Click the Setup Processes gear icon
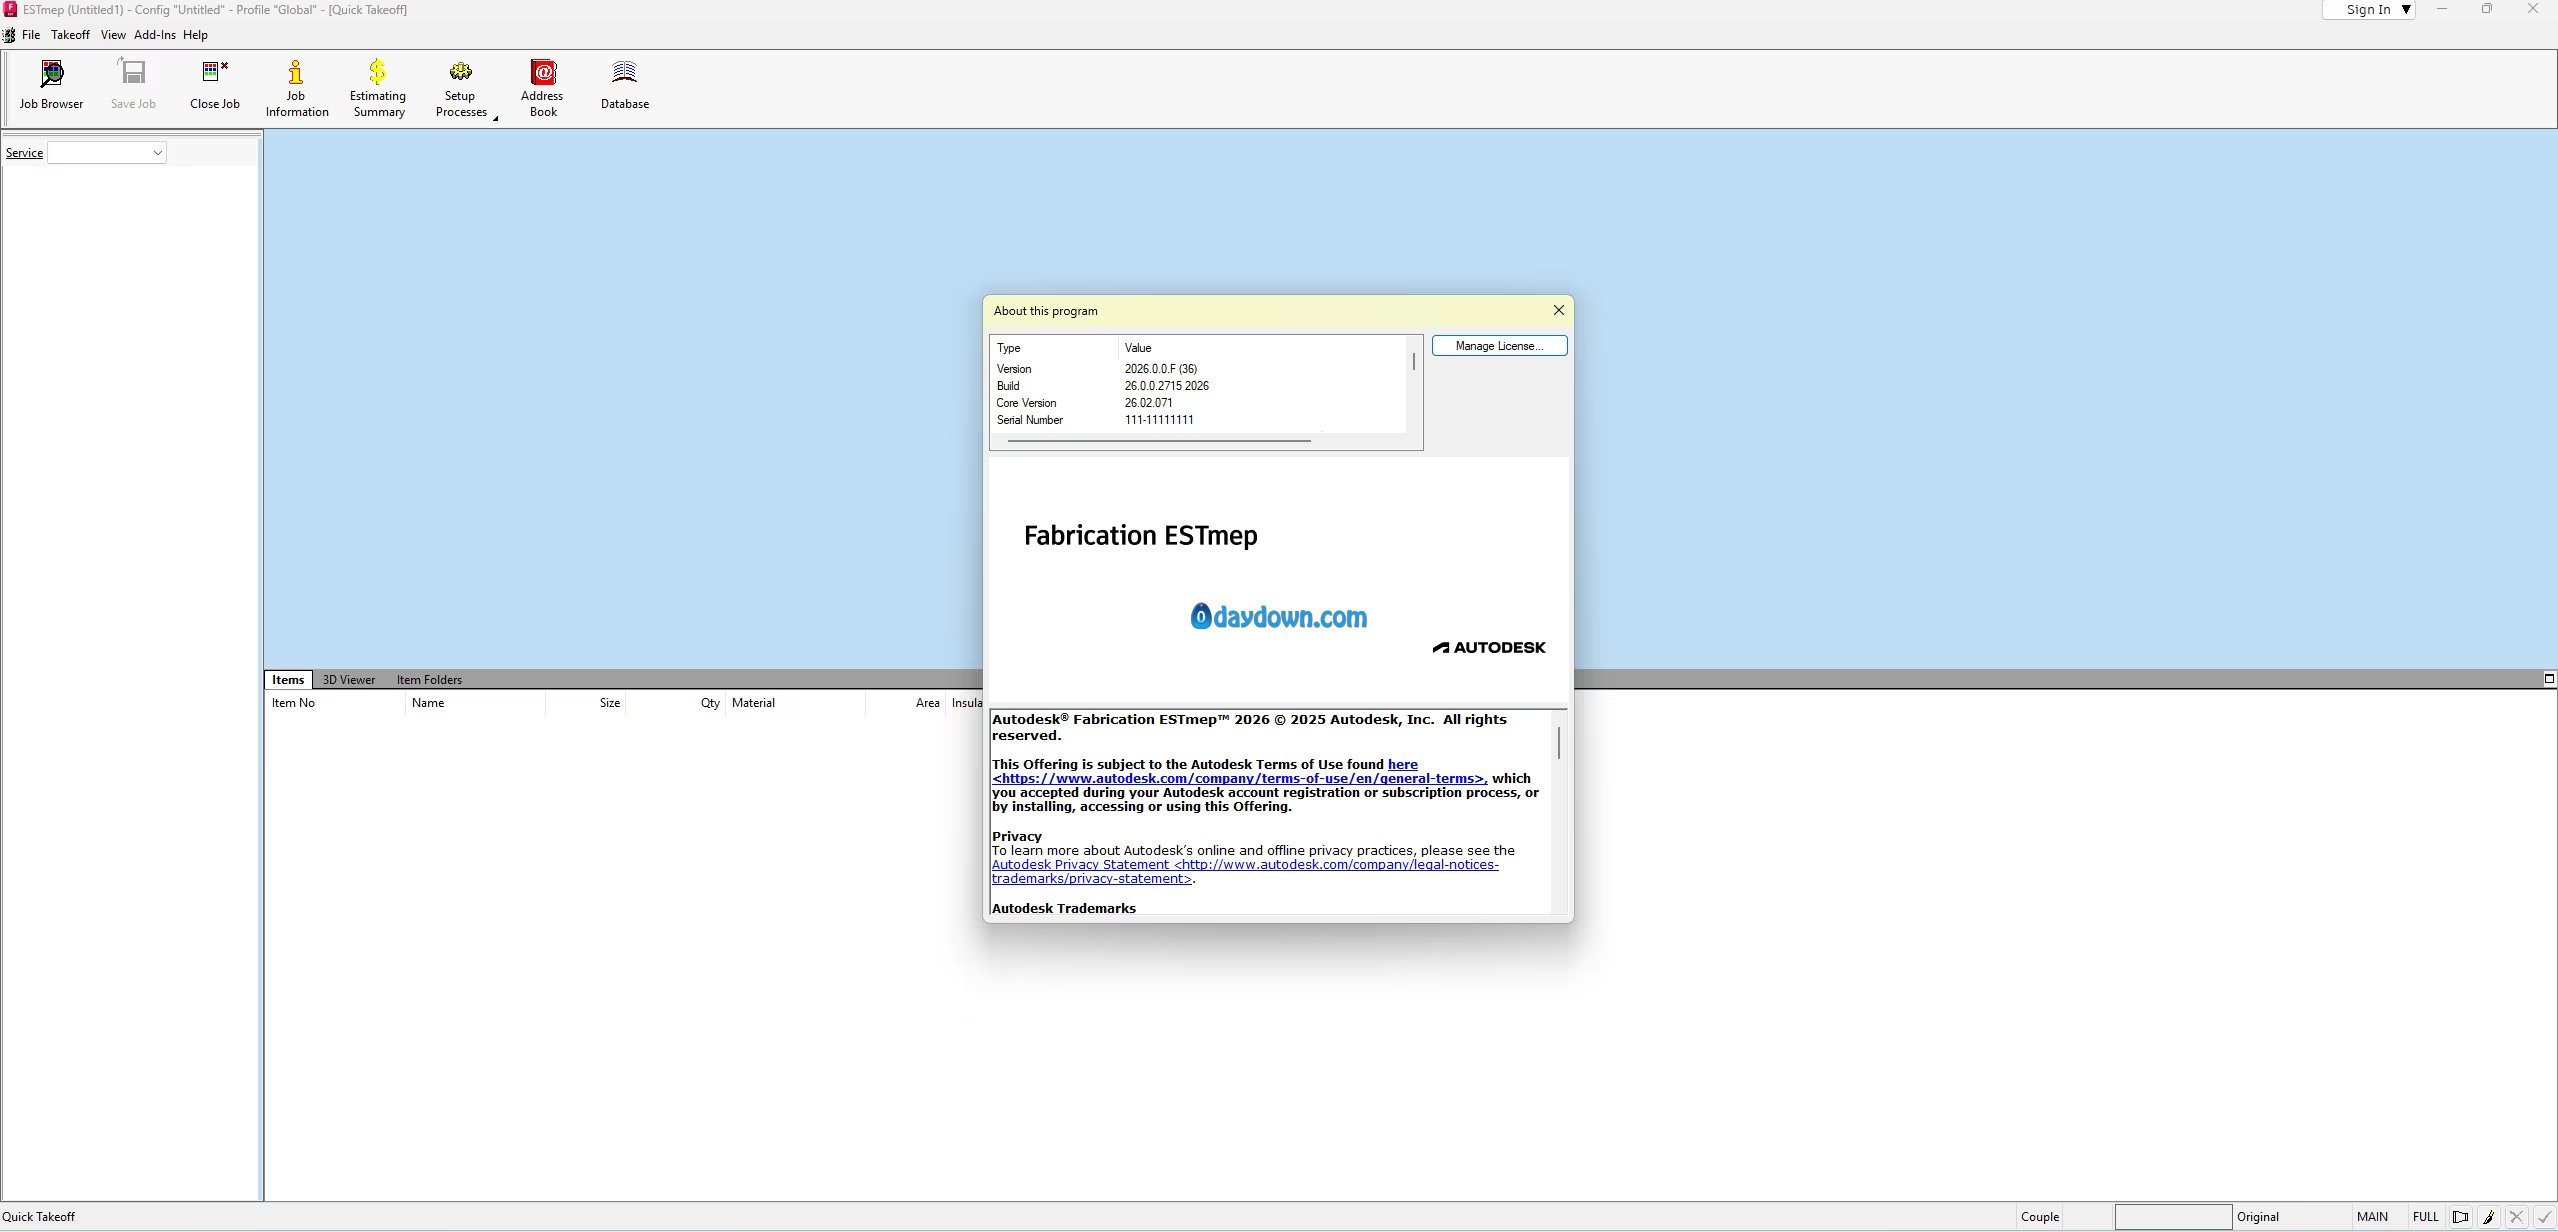Image resolution: width=2558 pixels, height=1232 pixels. 460,72
